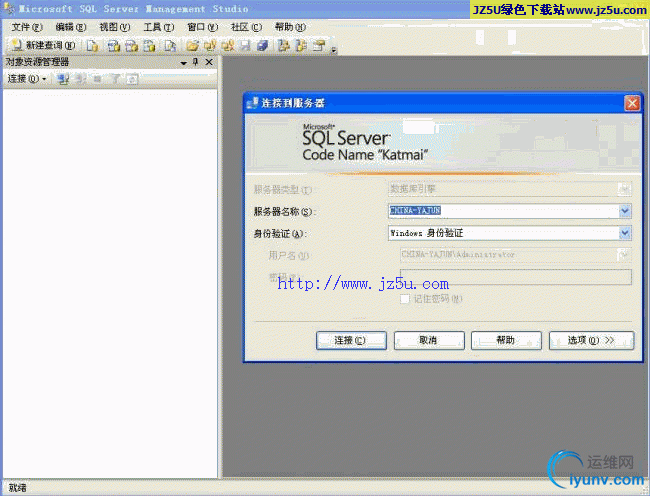Open the 编辑(E) menu

[x=70, y=27]
